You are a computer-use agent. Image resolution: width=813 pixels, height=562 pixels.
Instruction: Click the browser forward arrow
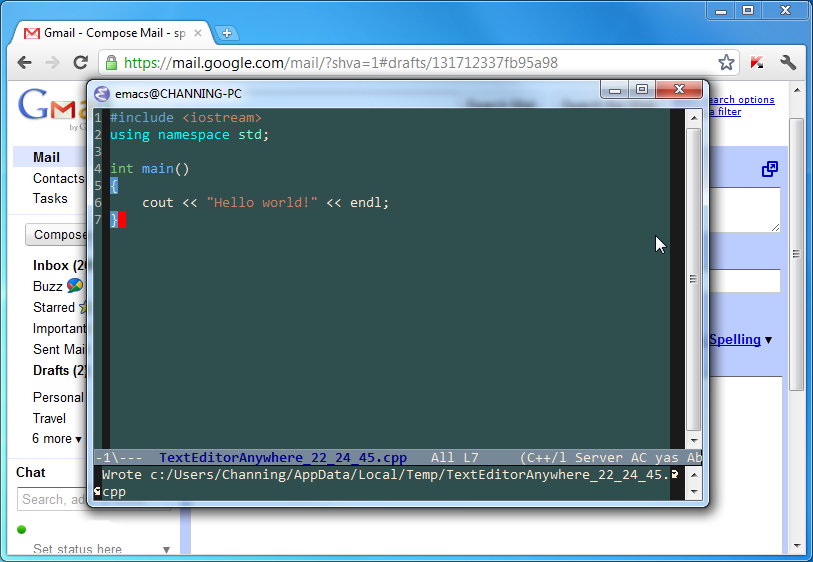pyautogui.click(x=52, y=63)
